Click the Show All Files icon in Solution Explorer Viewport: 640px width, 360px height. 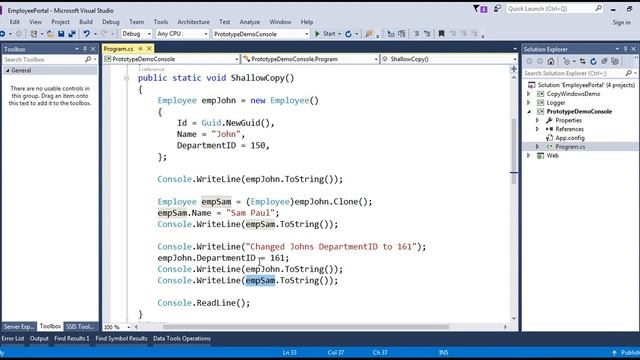click(x=615, y=61)
